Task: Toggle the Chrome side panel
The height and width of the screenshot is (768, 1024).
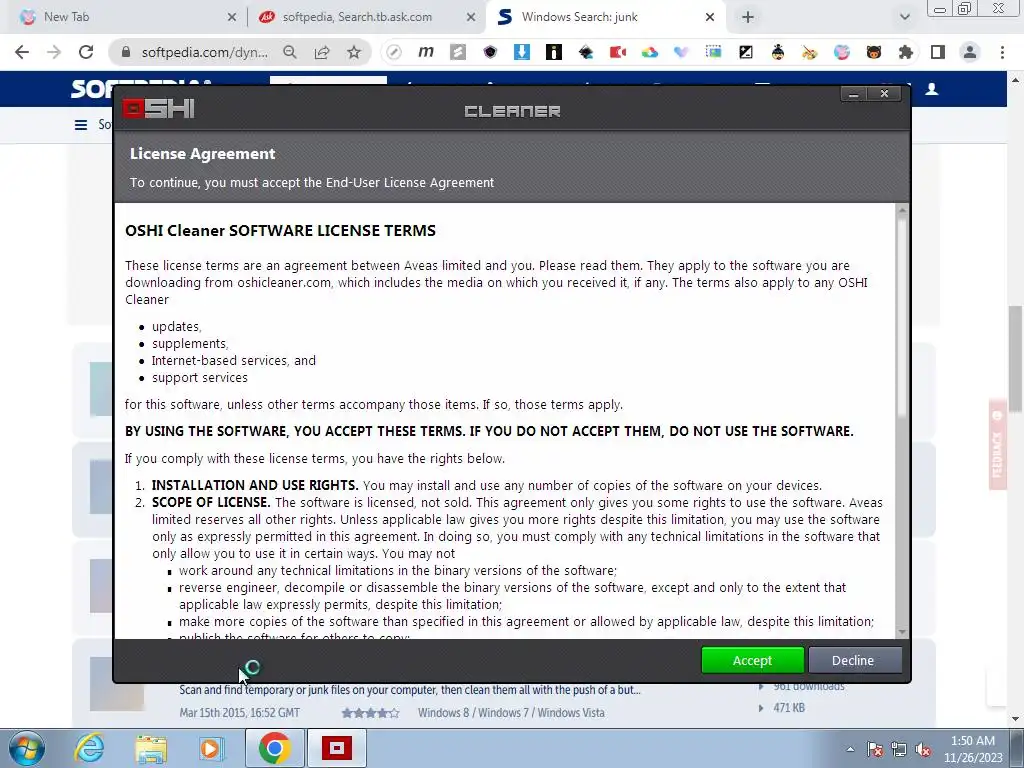Action: [x=938, y=52]
